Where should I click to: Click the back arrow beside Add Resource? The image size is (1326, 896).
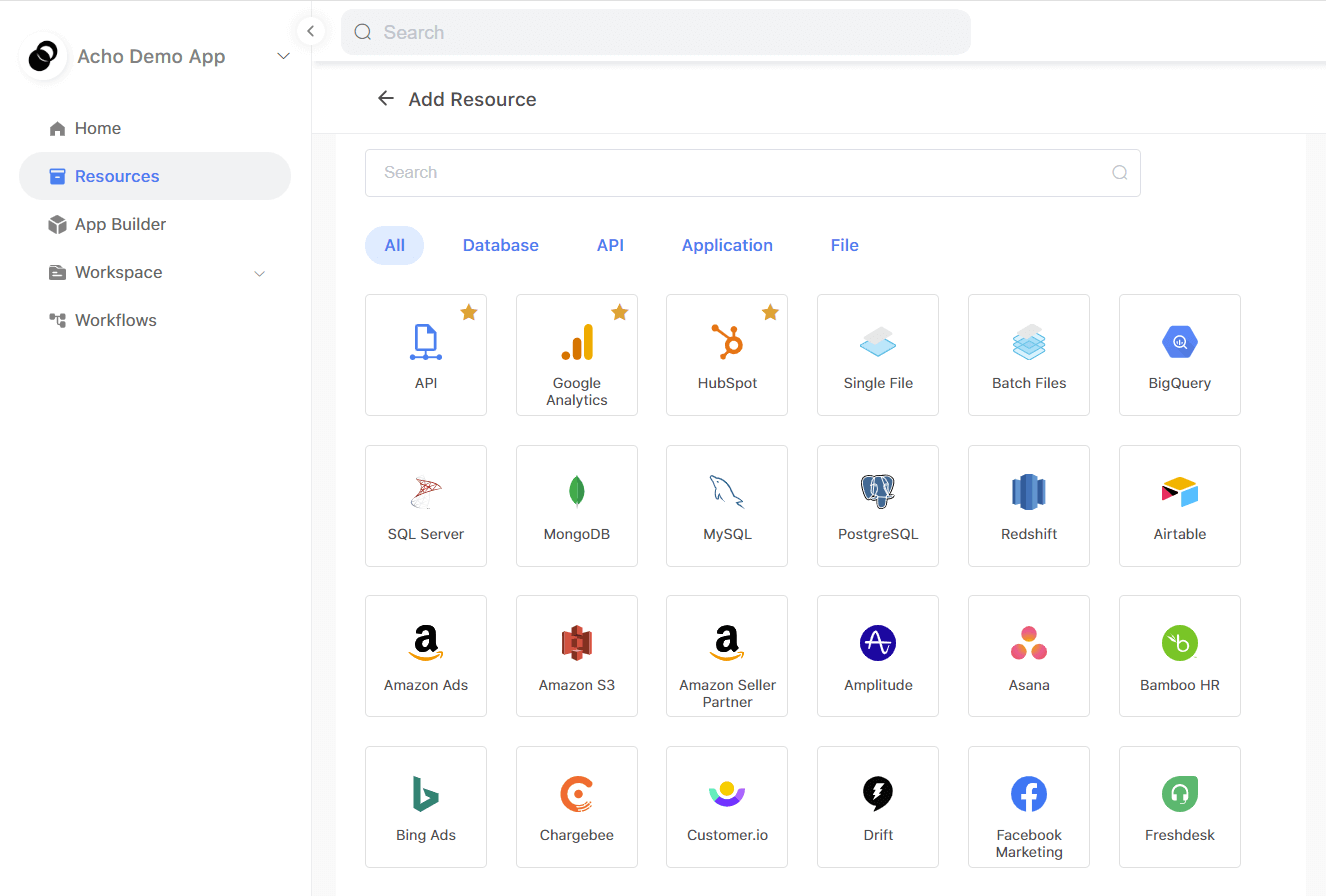coord(385,98)
